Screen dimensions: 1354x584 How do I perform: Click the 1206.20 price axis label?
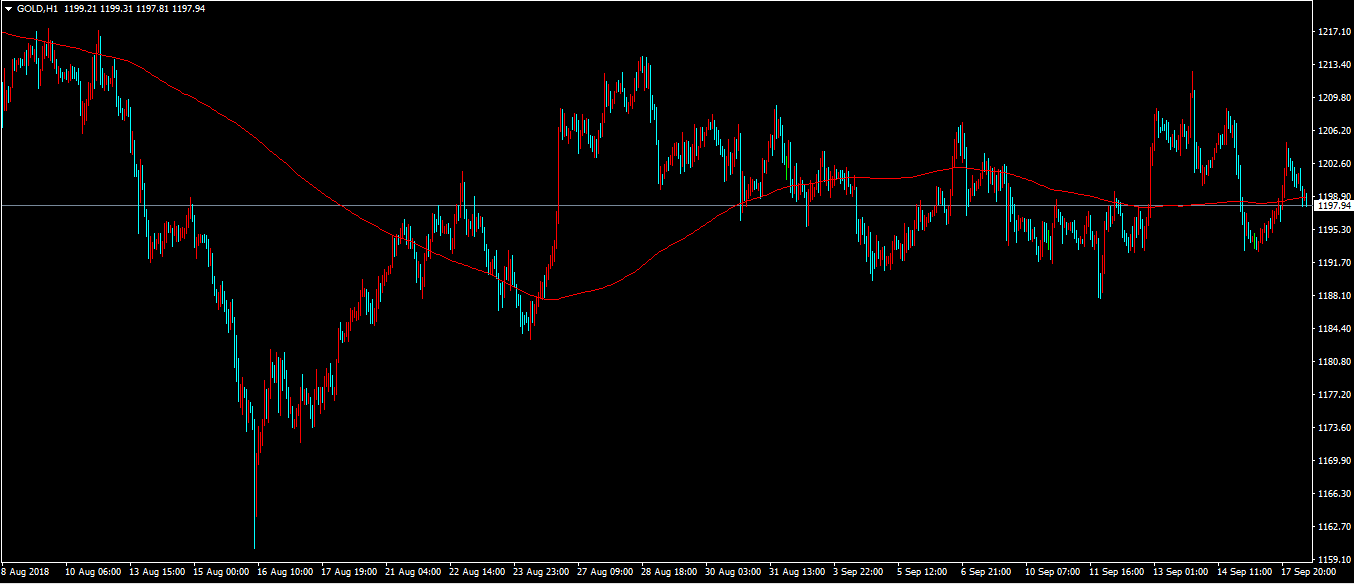coord(1334,131)
